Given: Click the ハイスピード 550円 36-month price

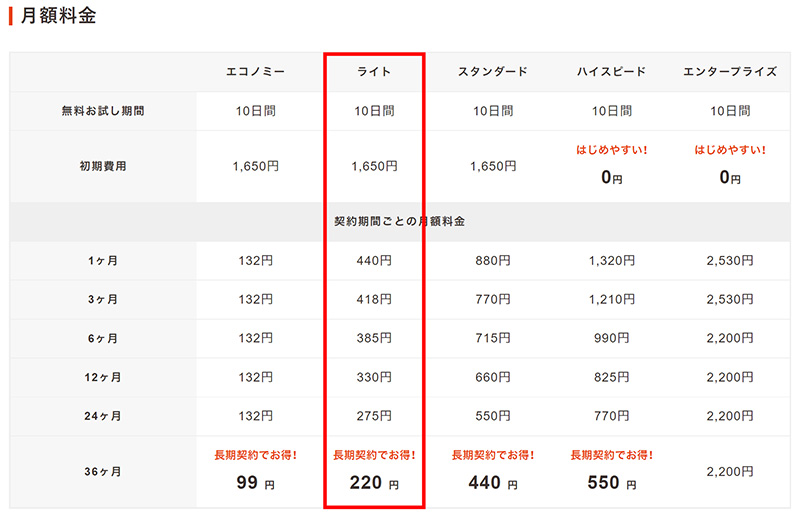Looking at the screenshot, I should (x=611, y=482).
